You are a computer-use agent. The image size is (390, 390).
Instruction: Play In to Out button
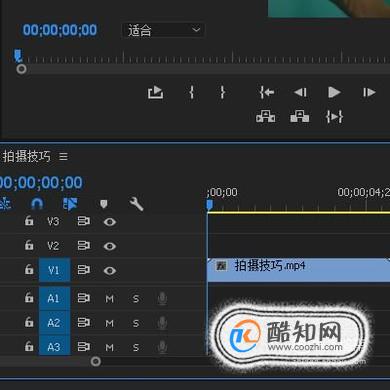(x=334, y=117)
